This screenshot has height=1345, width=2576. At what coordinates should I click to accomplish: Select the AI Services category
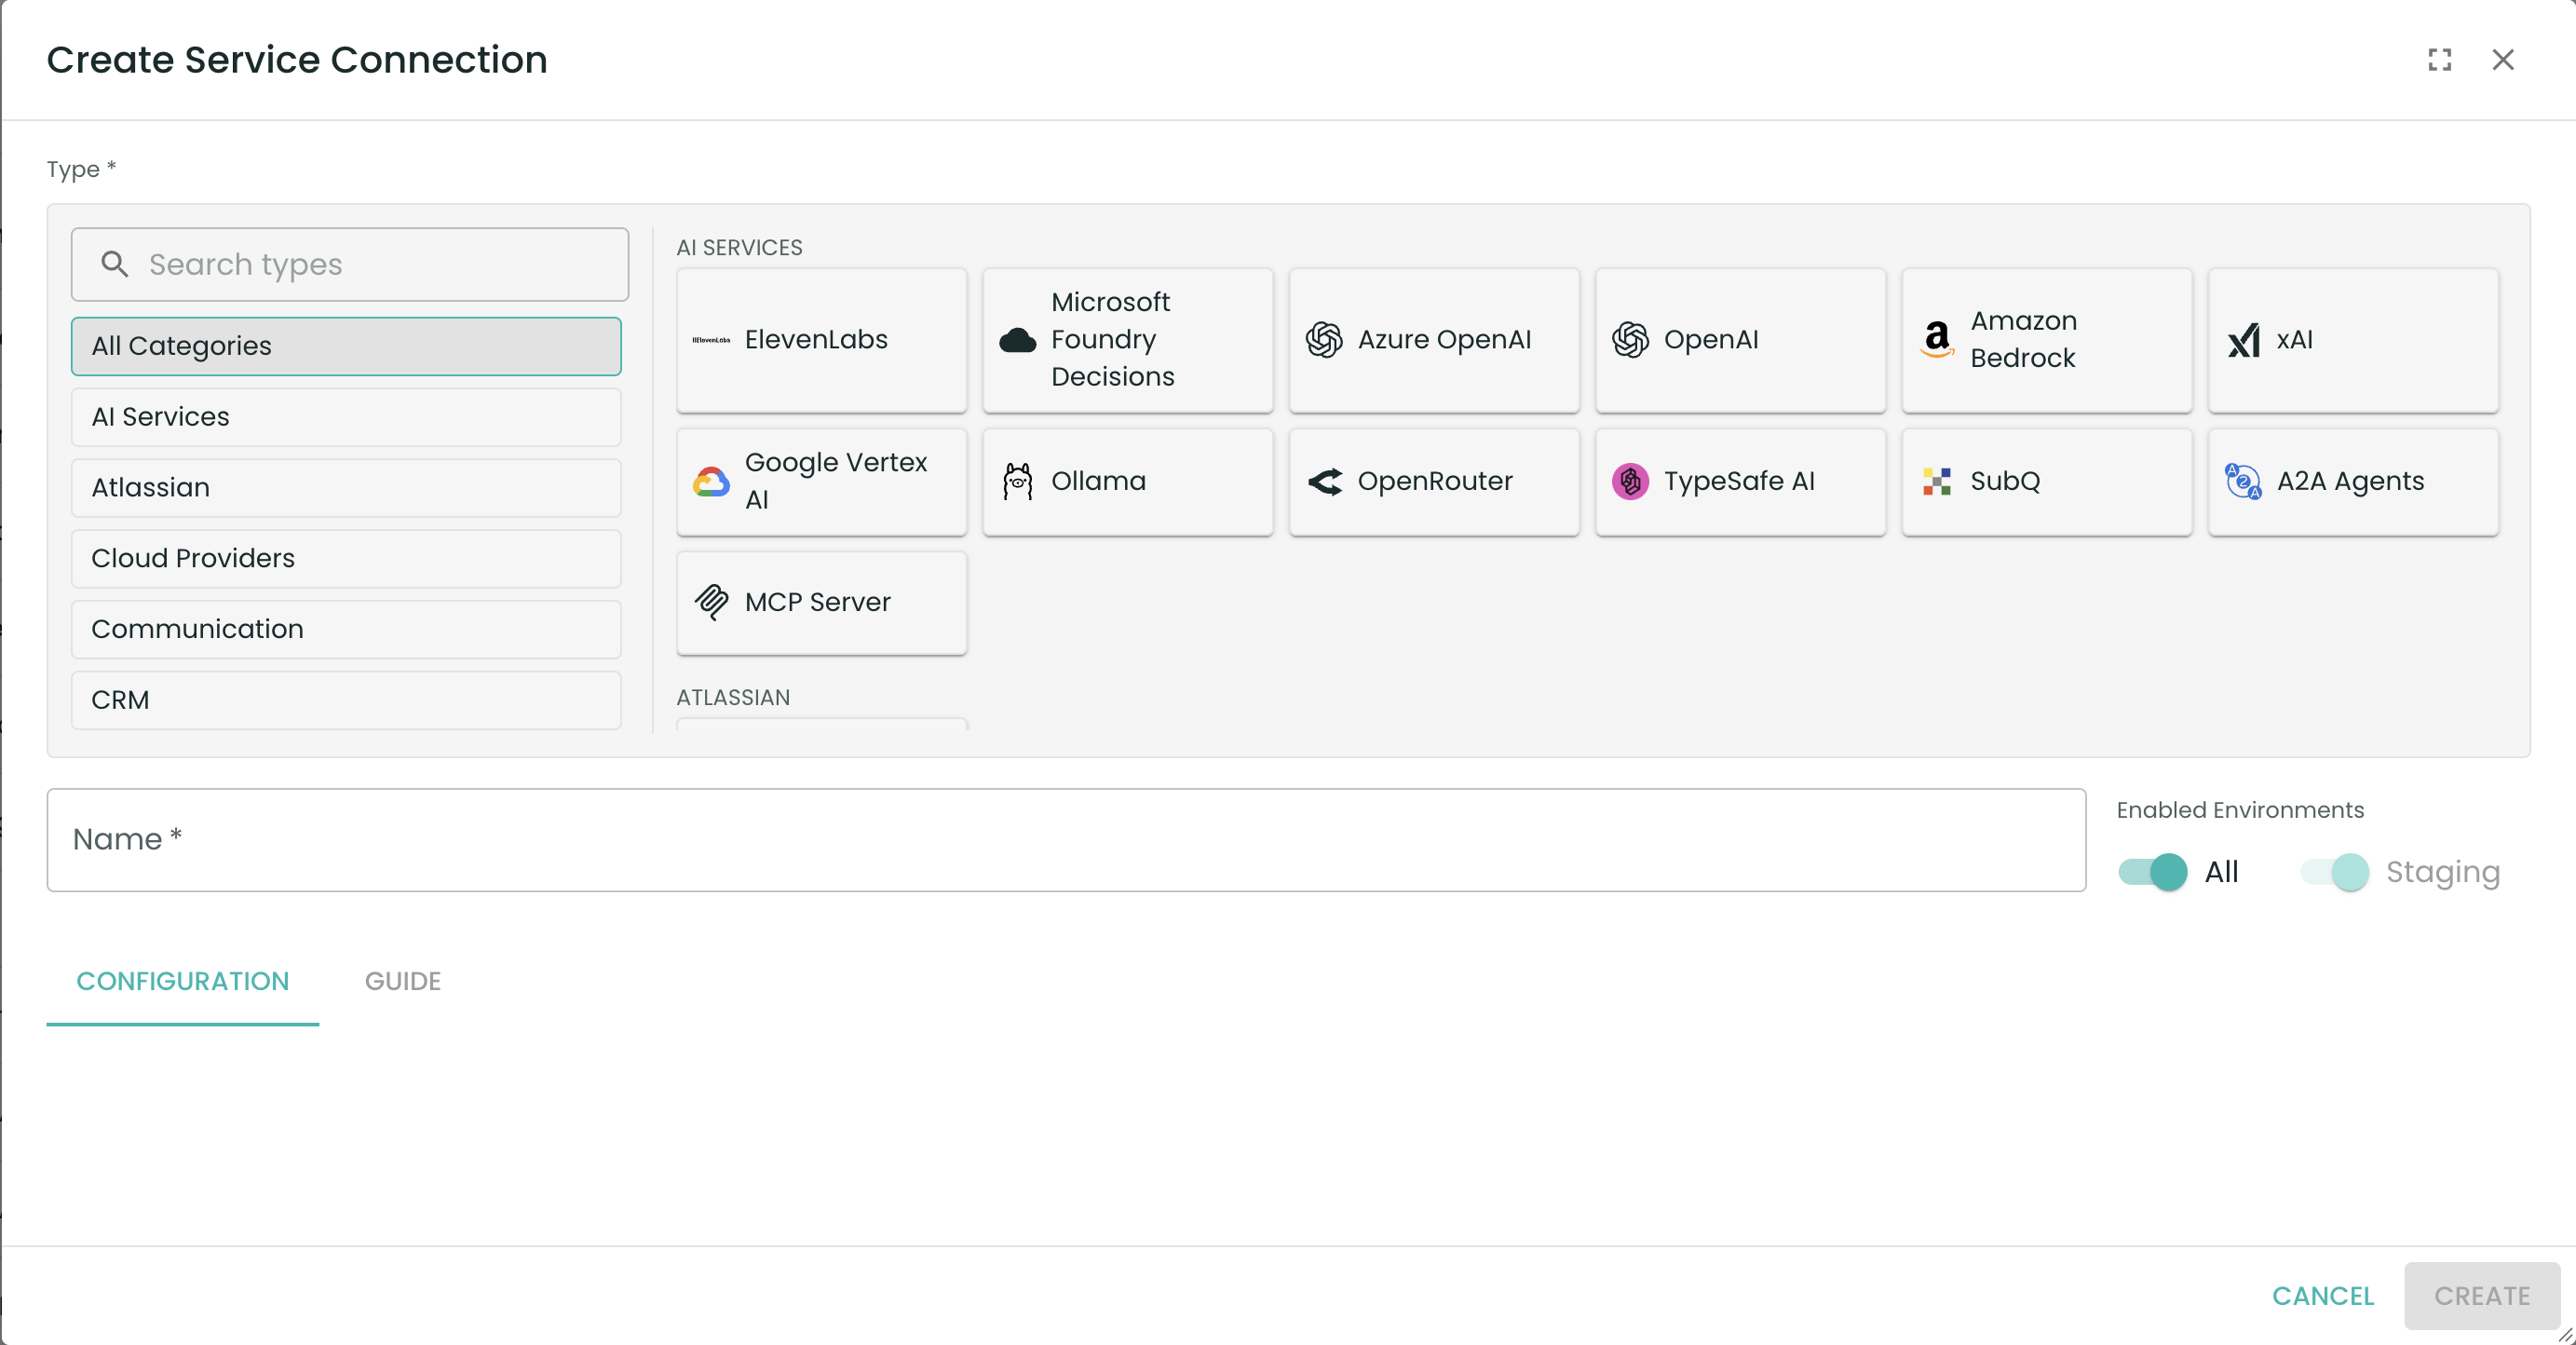click(346, 417)
